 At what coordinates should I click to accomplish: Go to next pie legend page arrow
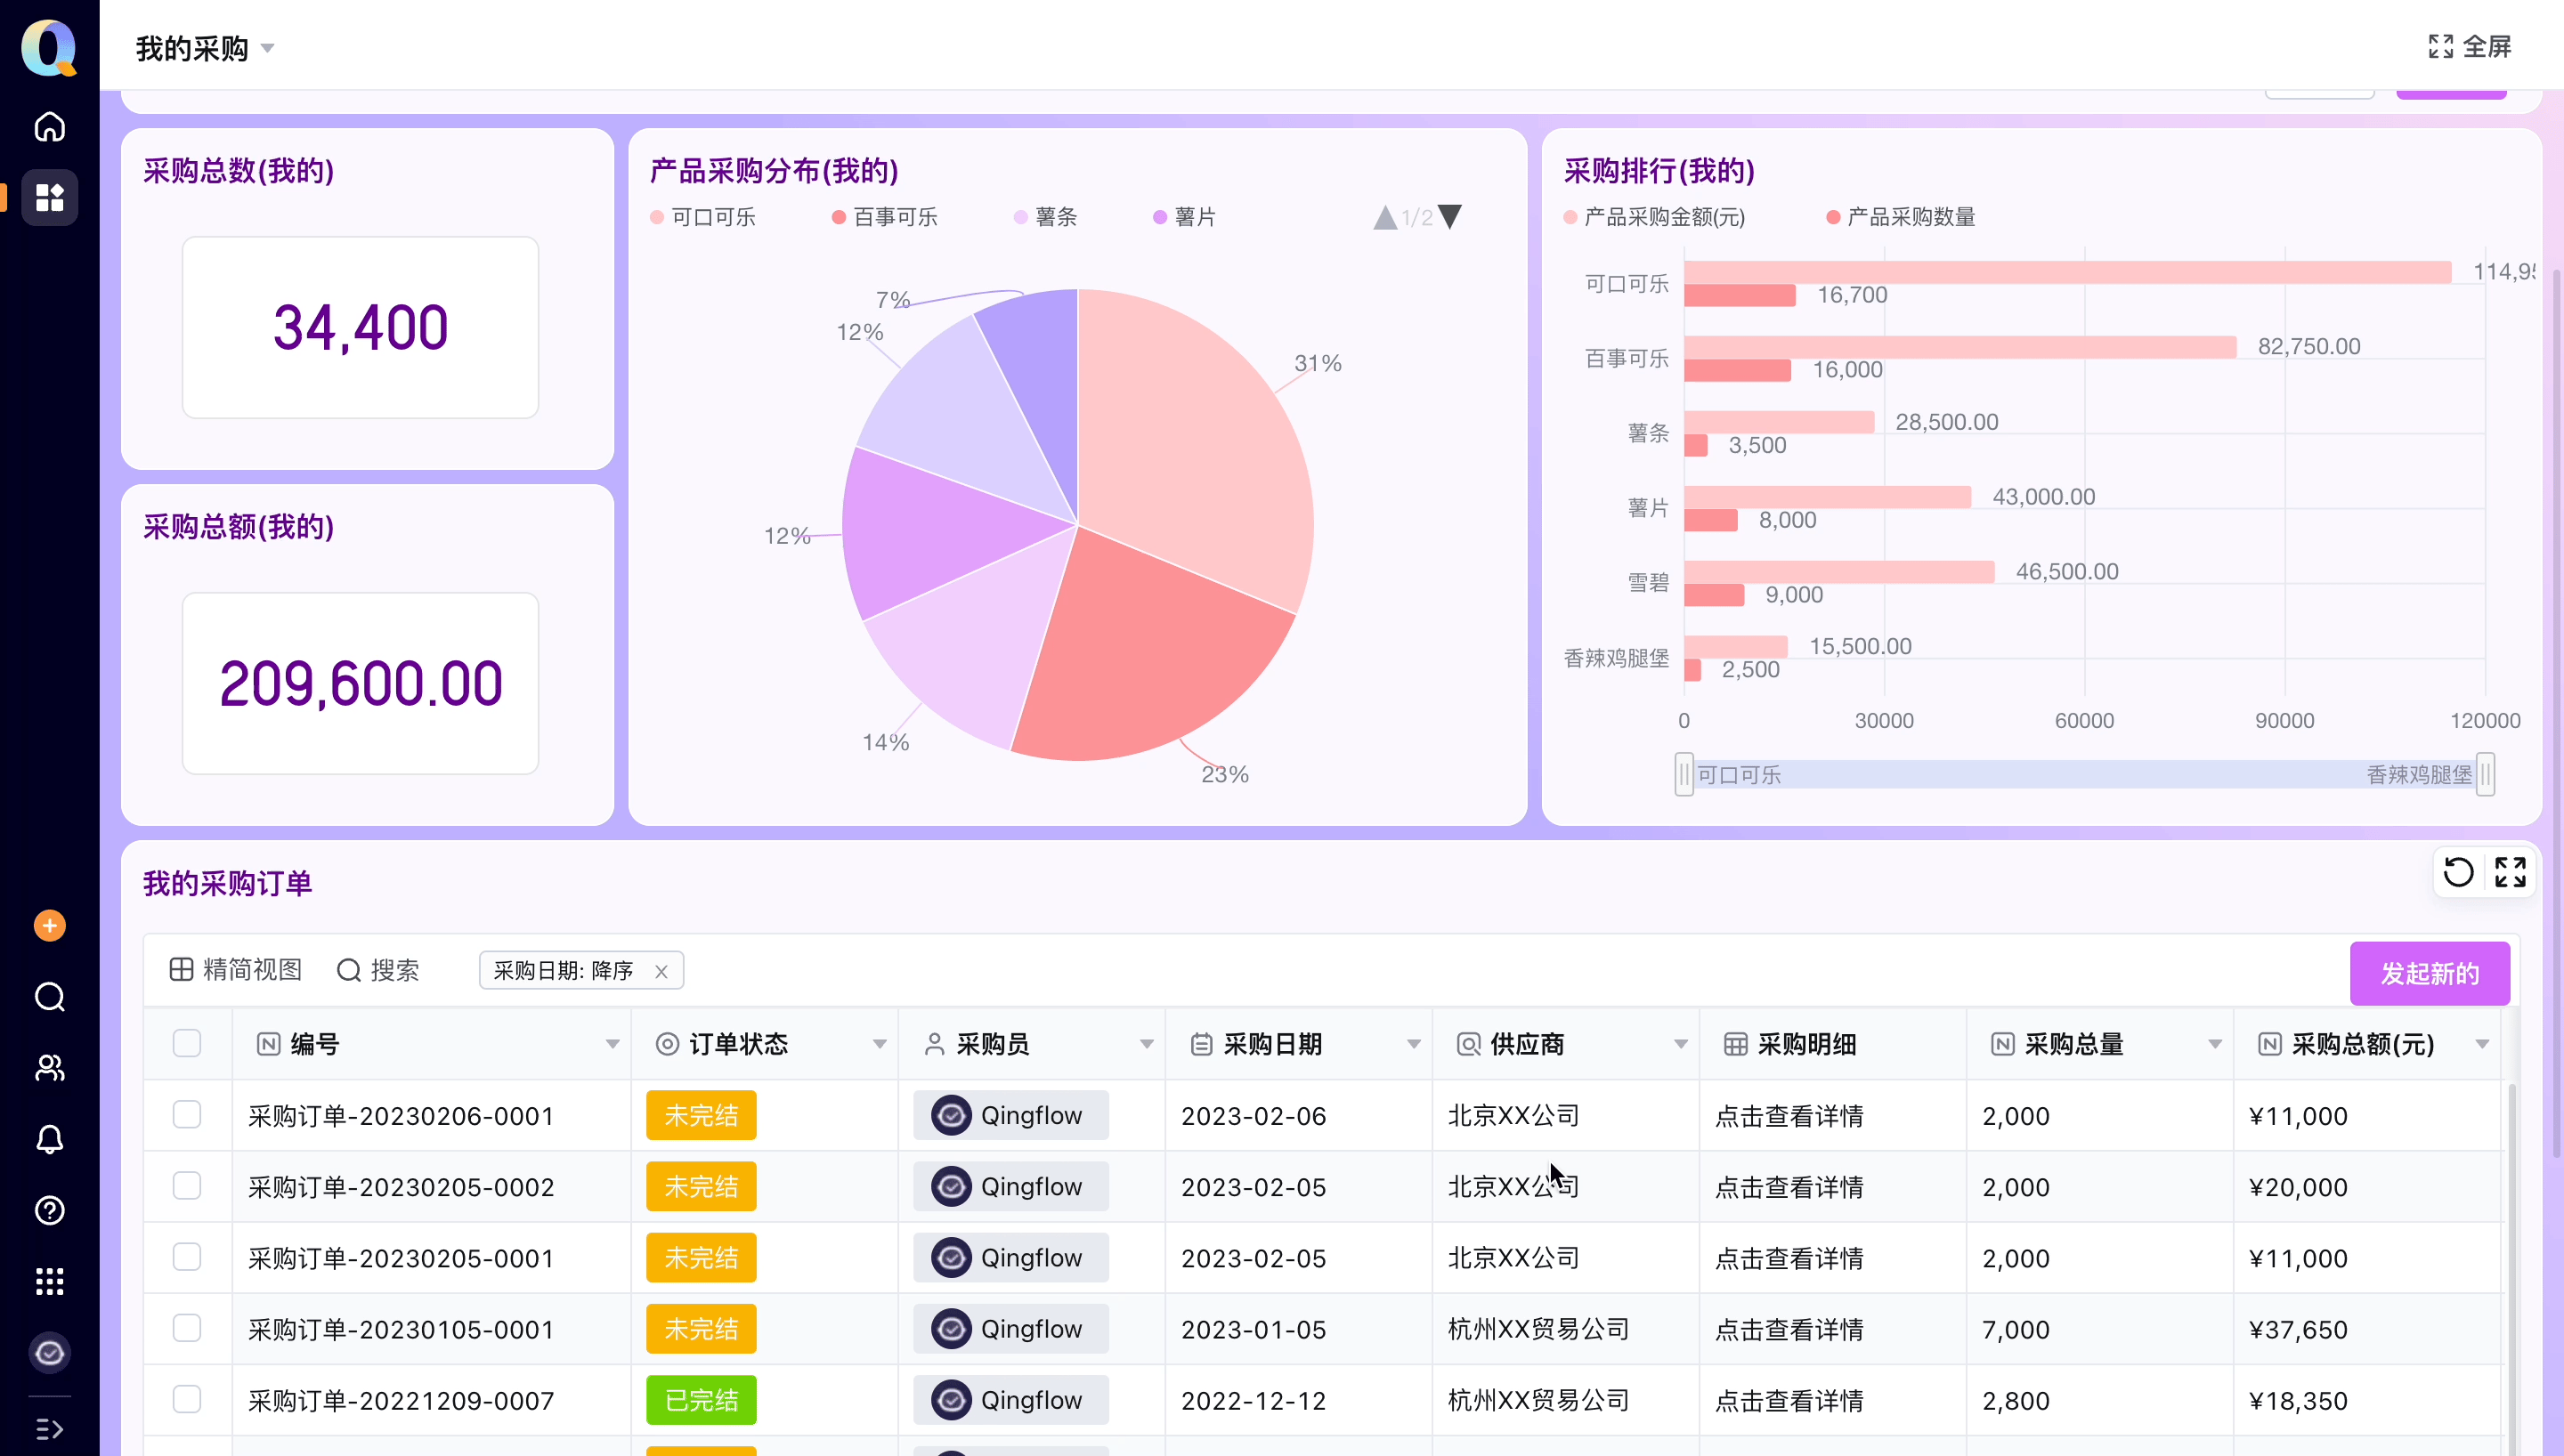tap(1450, 217)
